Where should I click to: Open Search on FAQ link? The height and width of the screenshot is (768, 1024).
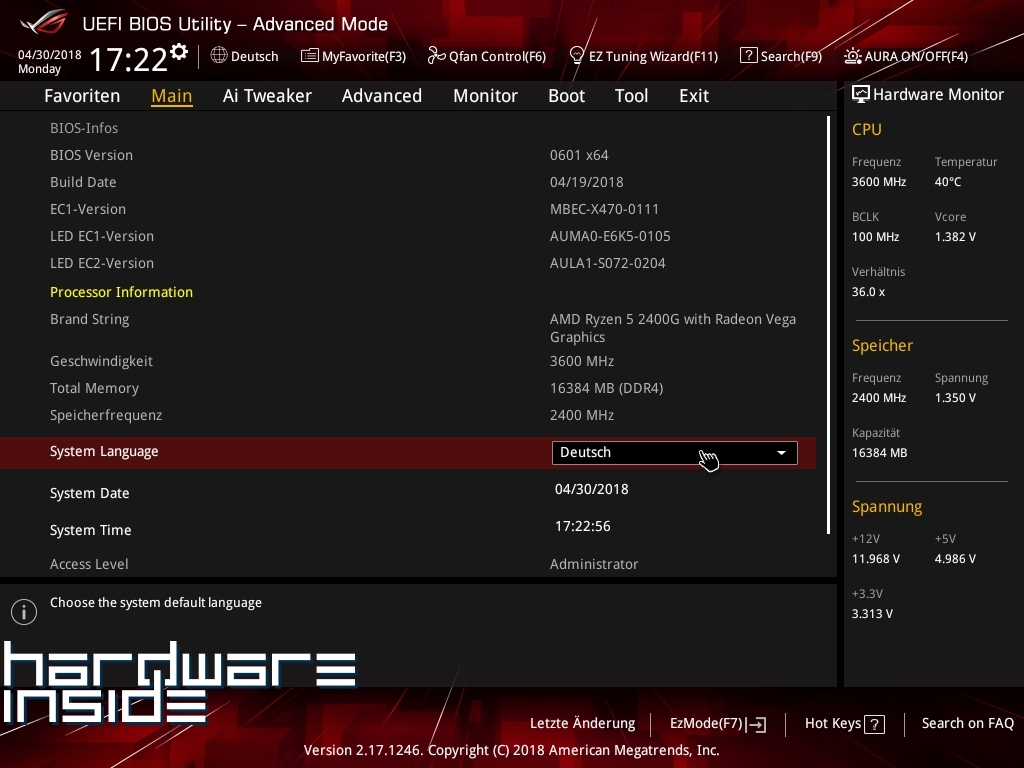click(x=968, y=724)
